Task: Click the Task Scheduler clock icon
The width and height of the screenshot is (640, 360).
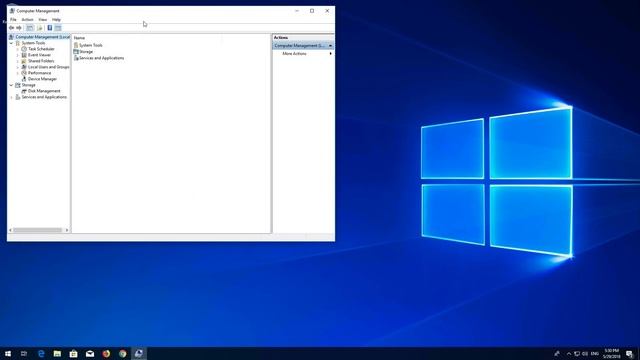Action: [24, 49]
